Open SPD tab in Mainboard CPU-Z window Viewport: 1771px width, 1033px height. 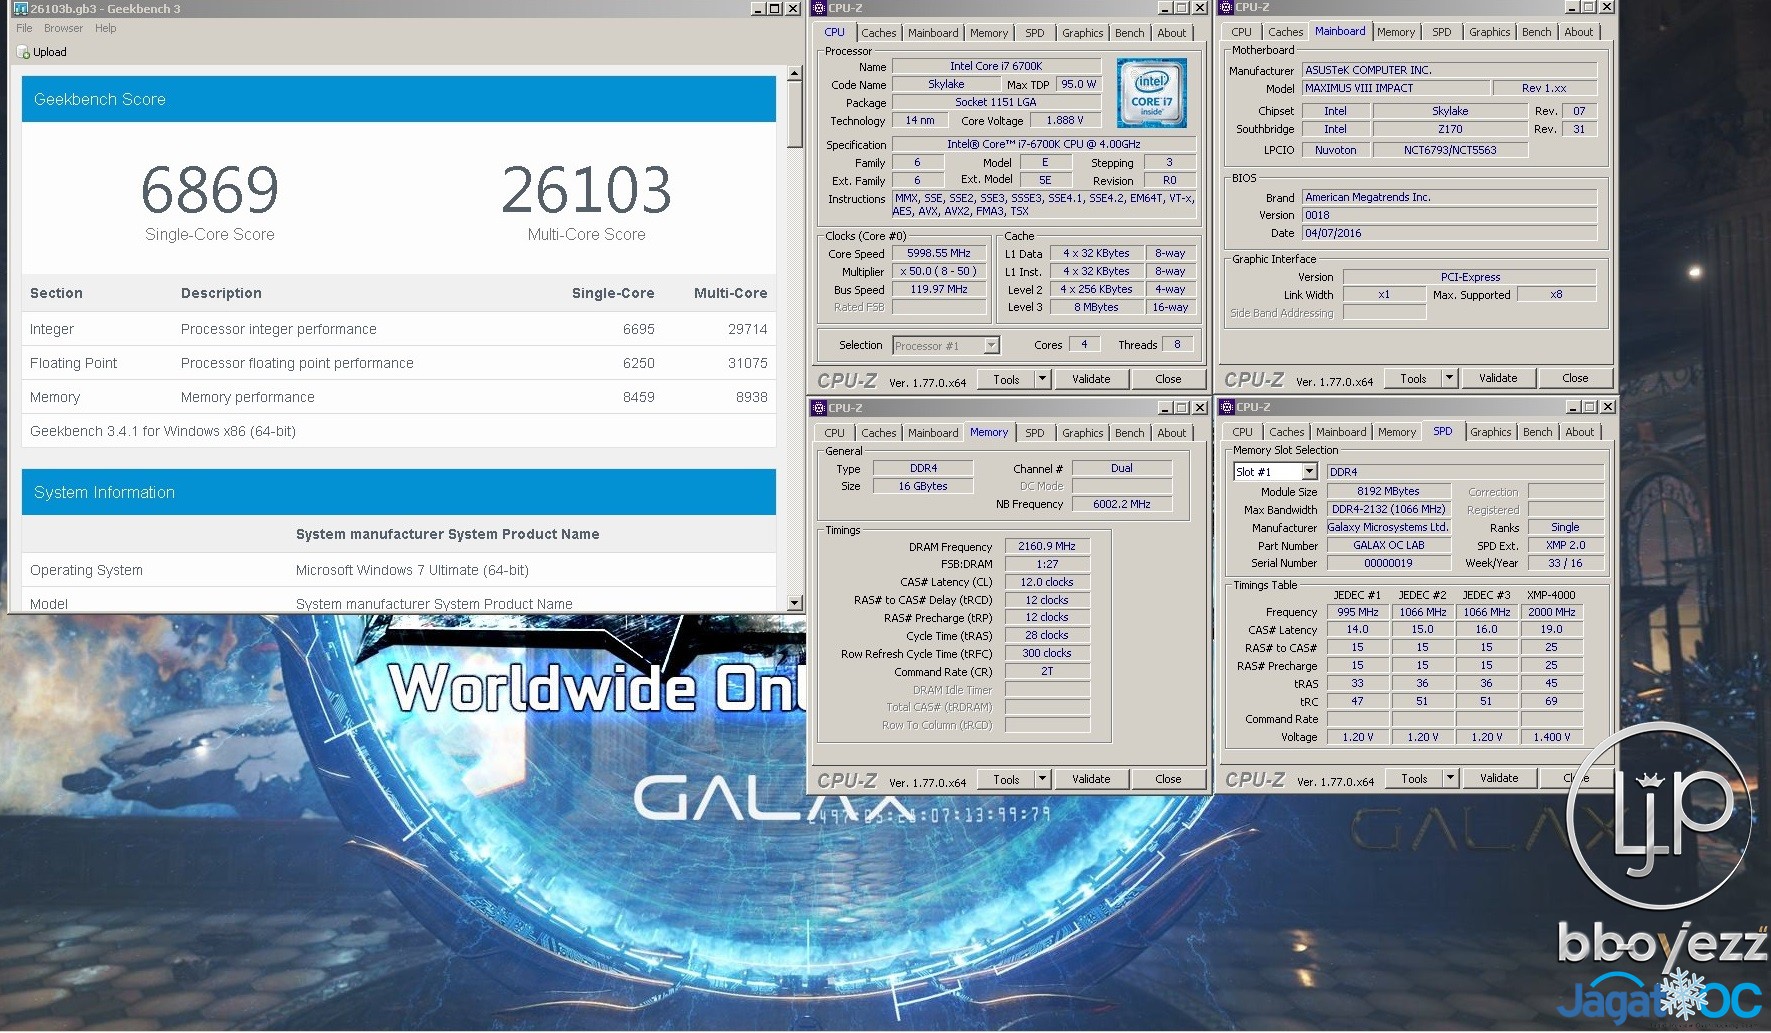click(1441, 32)
